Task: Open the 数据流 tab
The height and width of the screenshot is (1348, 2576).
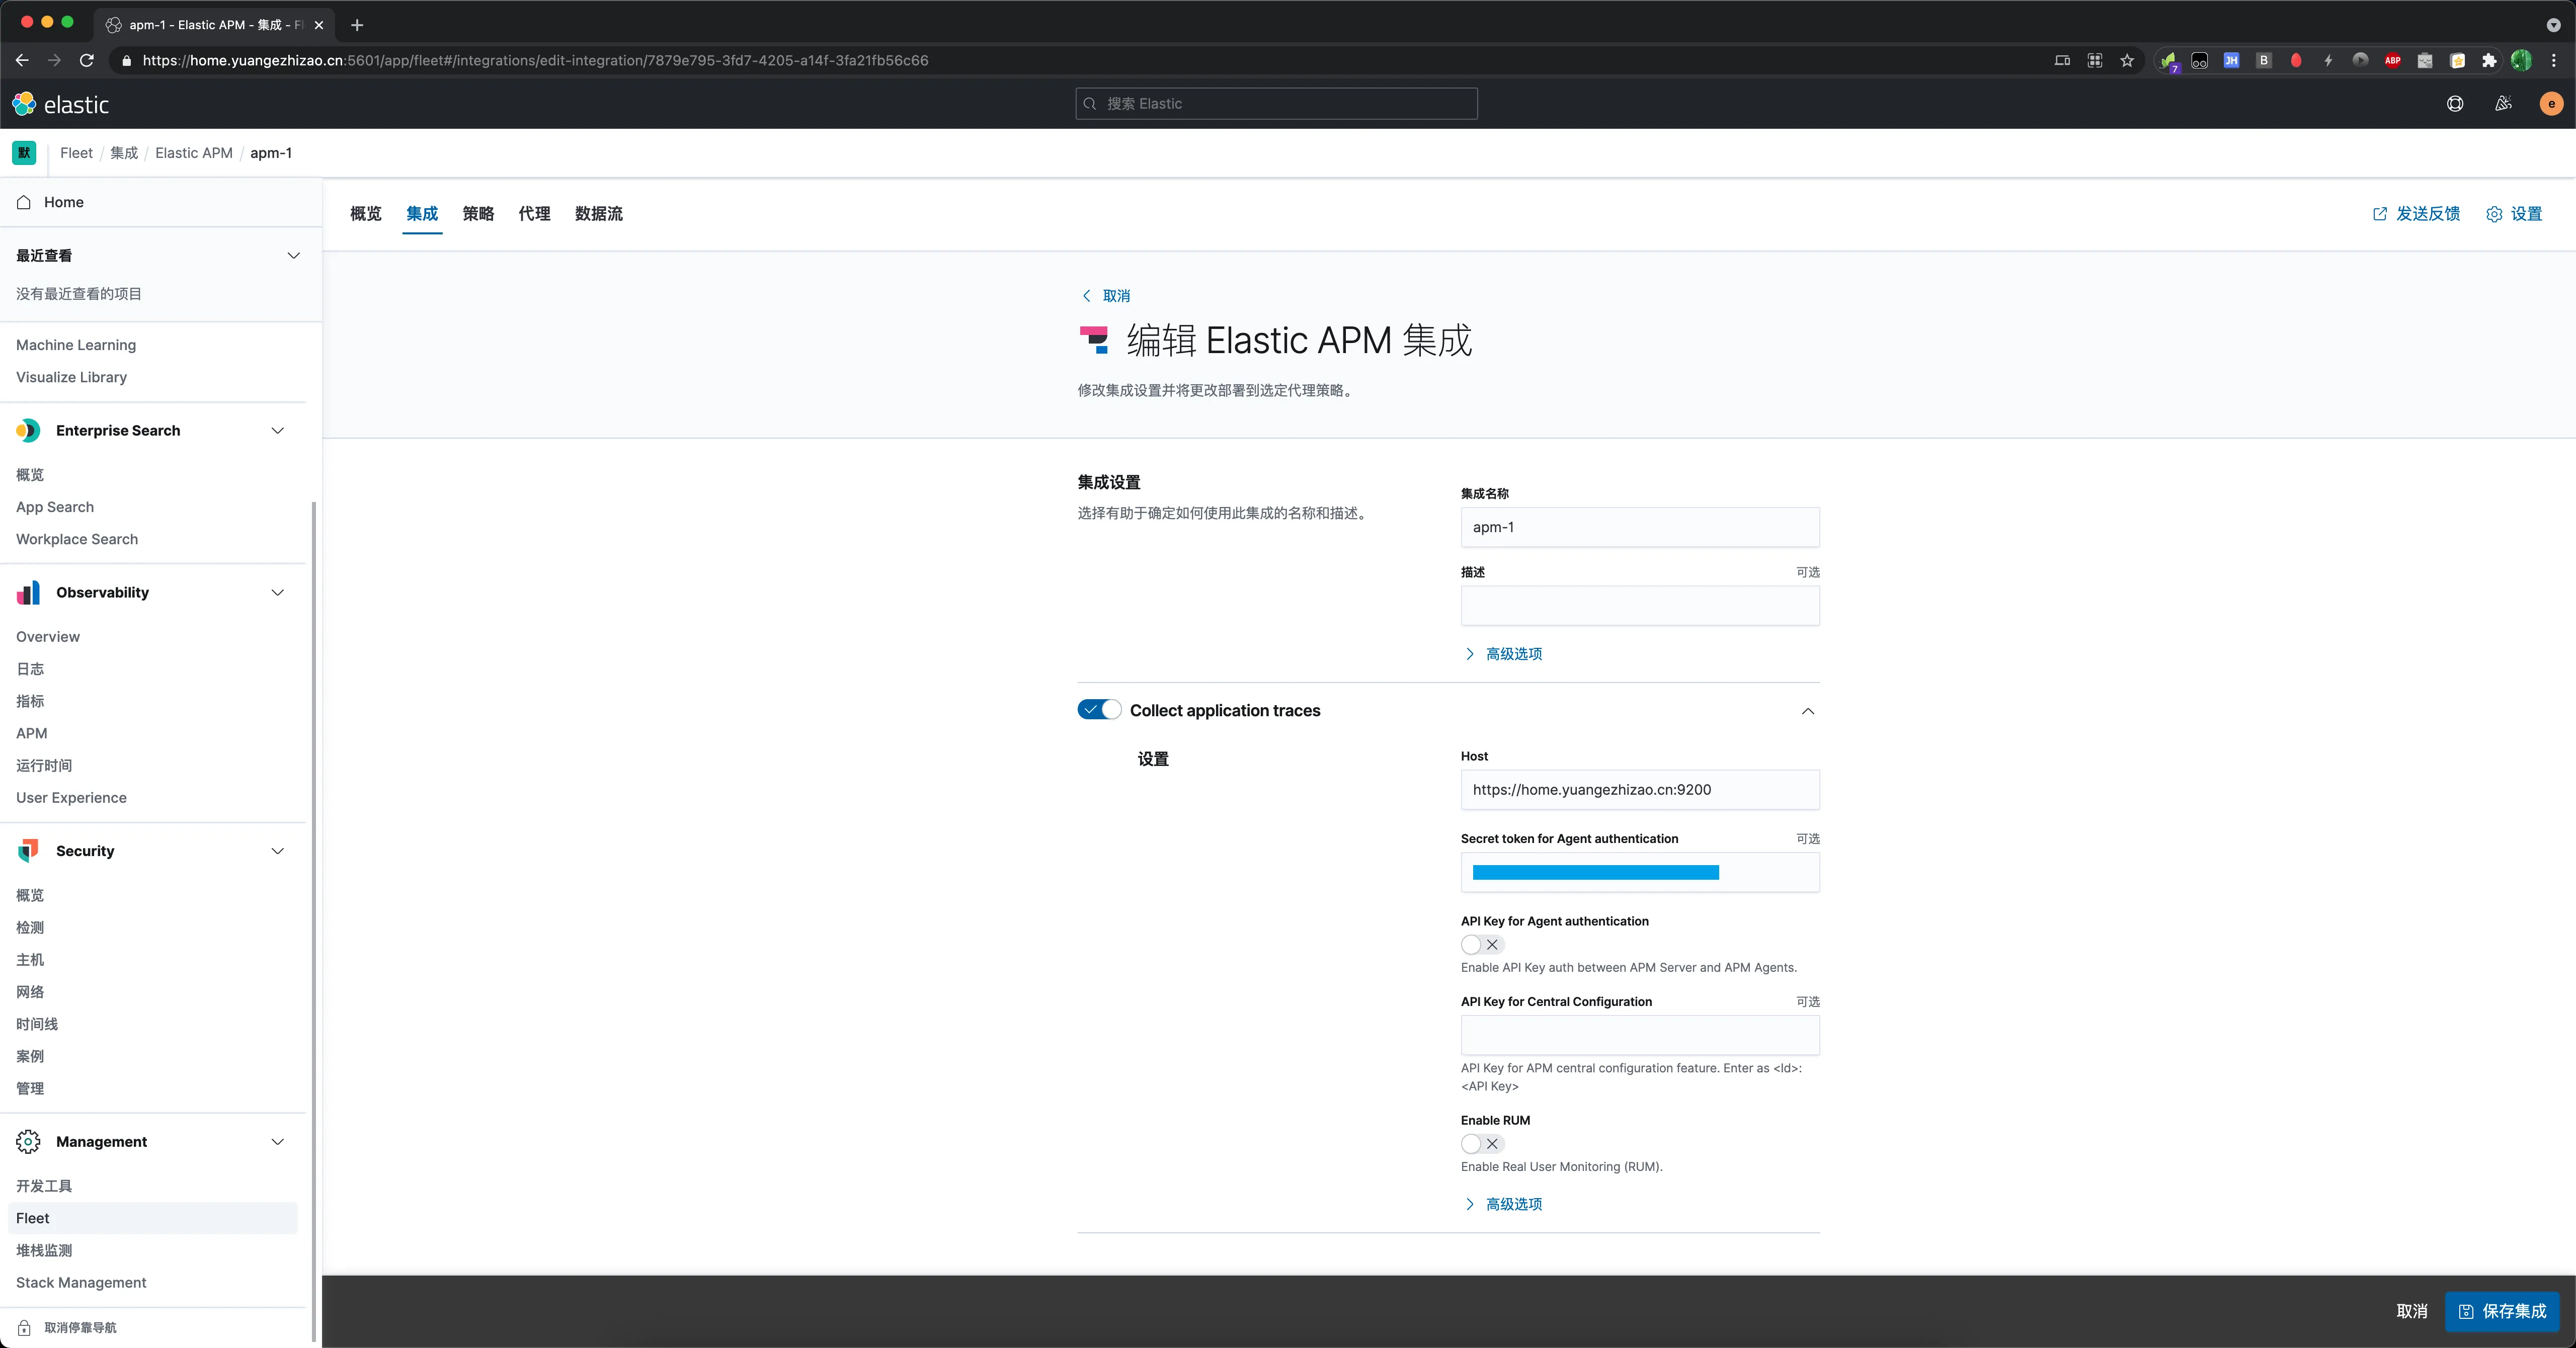Action: (598, 214)
